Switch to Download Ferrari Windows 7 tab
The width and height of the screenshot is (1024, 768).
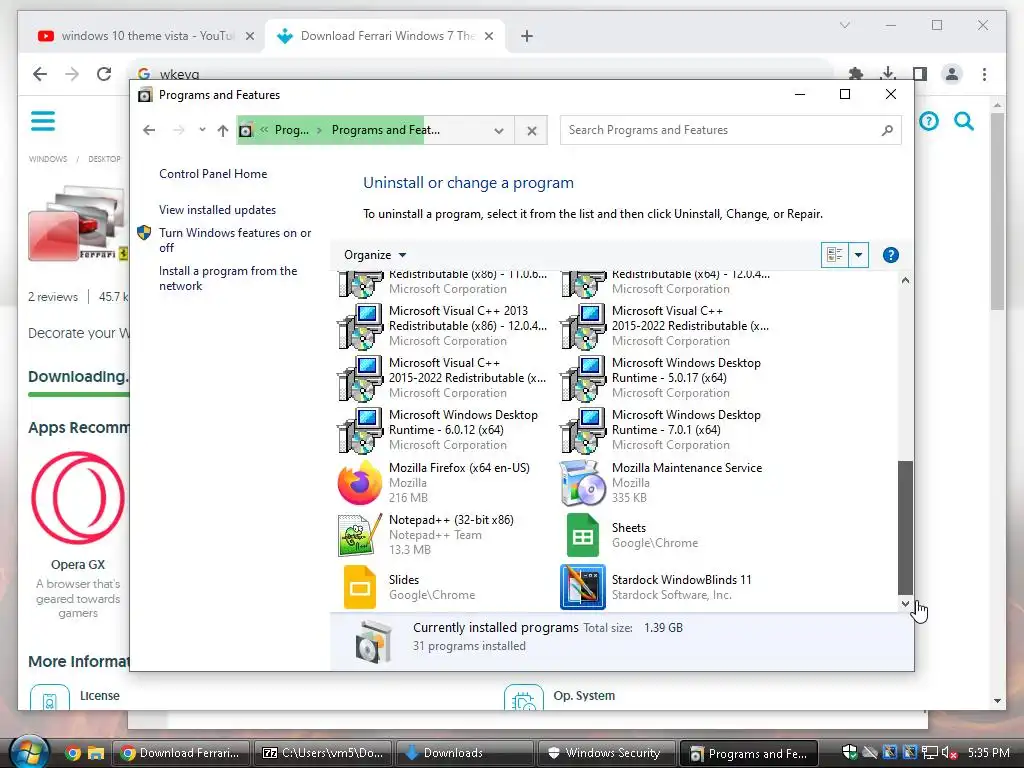tap(387, 36)
